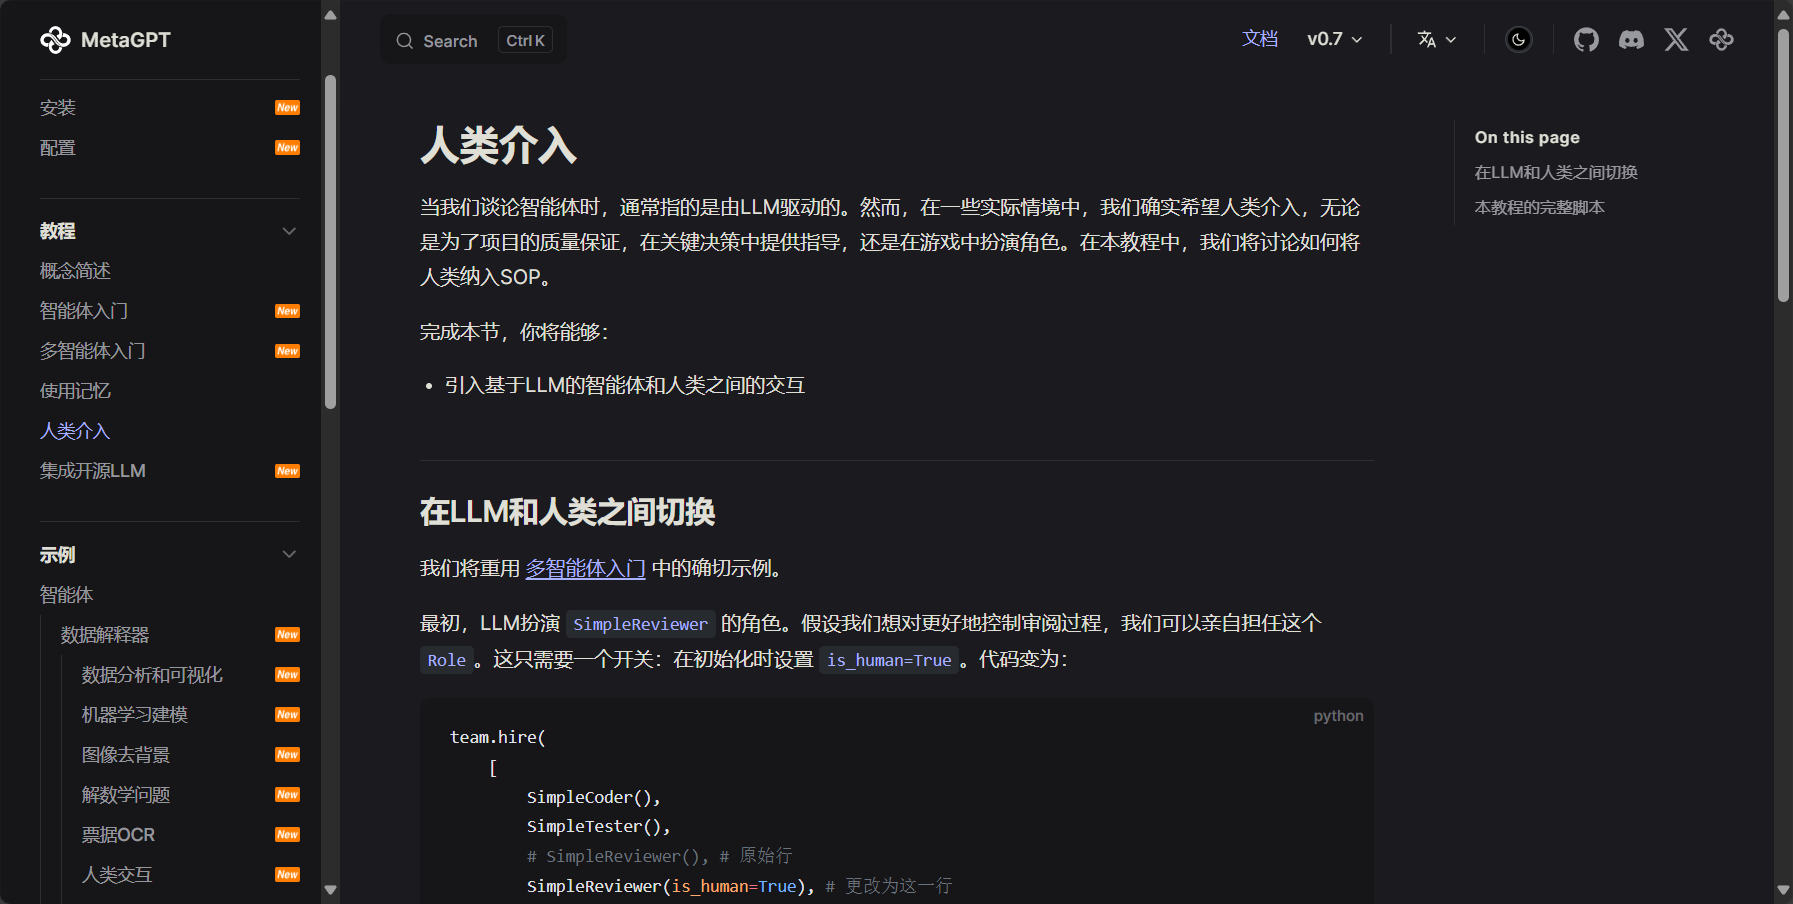The image size is (1793, 904).
Task: Click the MetaGPT title text
Action: click(126, 40)
